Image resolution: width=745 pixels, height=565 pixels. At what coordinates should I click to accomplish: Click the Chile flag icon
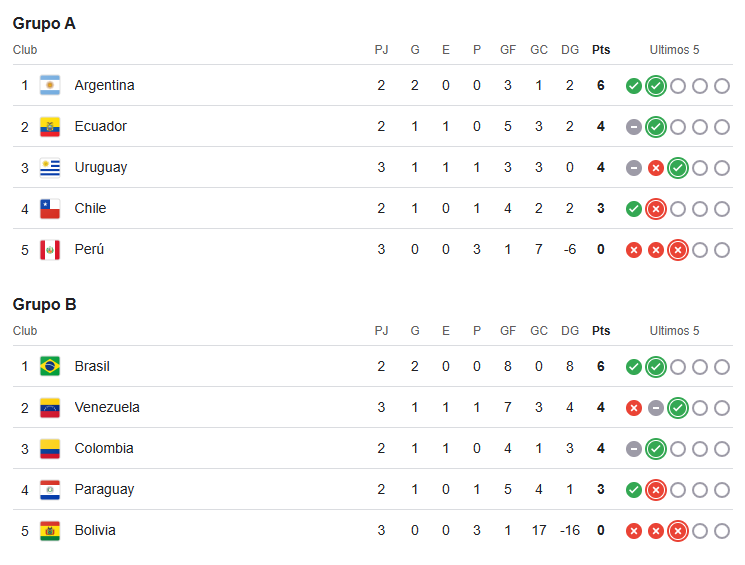50,209
